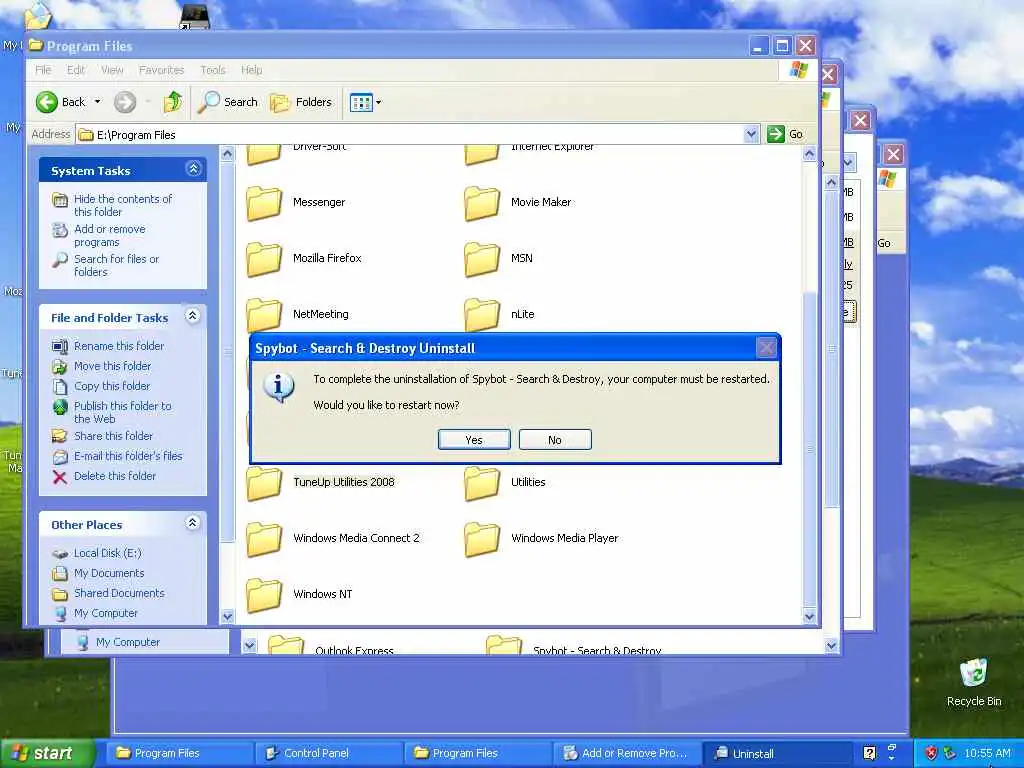The height and width of the screenshot is (768, 1024).
Task: Open the Help menu
Action: click(x=251, y=70)
